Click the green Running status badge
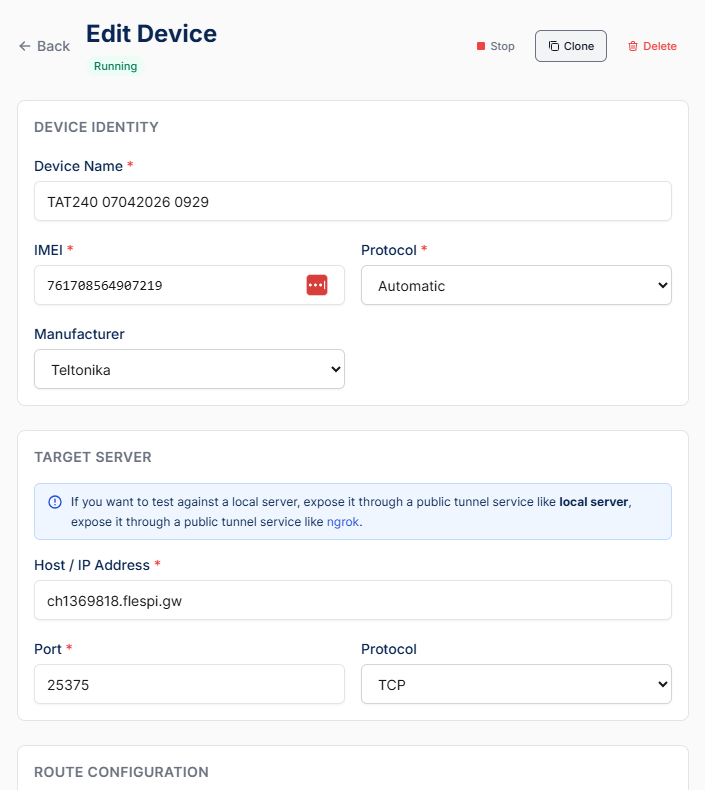 point(115,66)
